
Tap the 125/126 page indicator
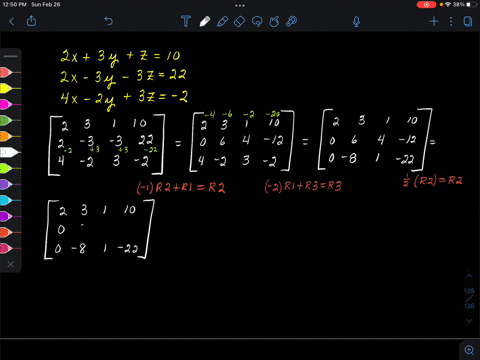point(469,298)
